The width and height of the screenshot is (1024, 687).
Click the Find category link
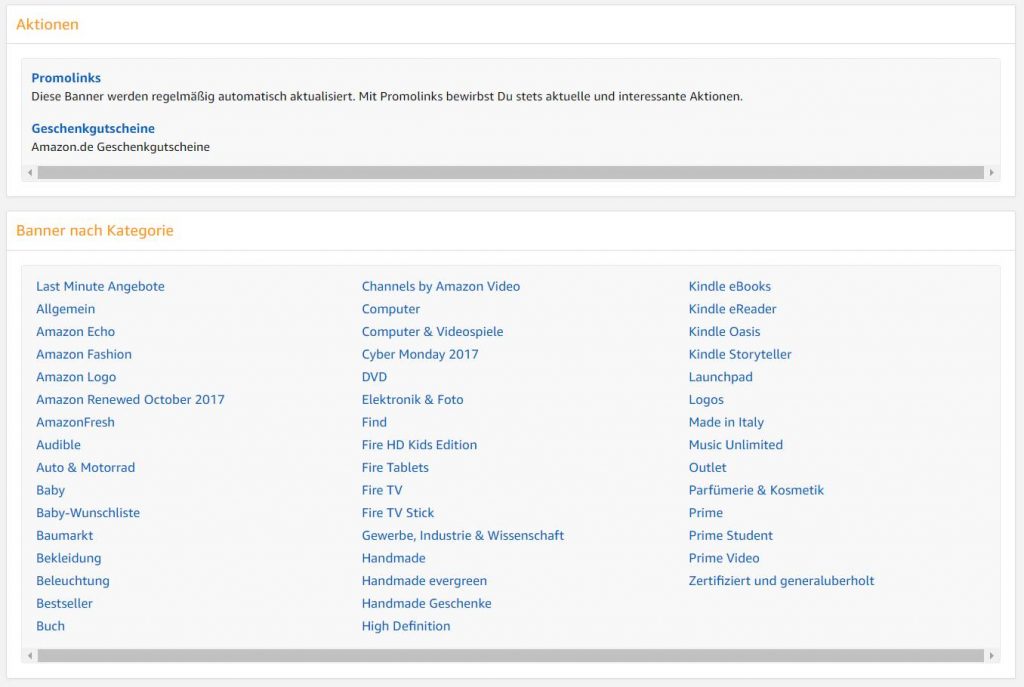[374, 422]
